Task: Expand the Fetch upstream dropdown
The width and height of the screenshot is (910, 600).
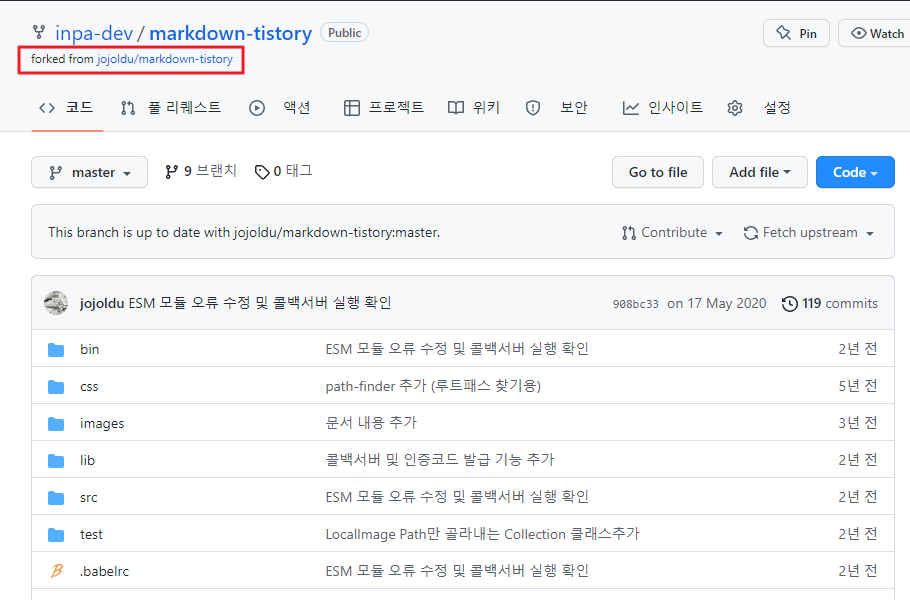Action: [x=808, y=233]
